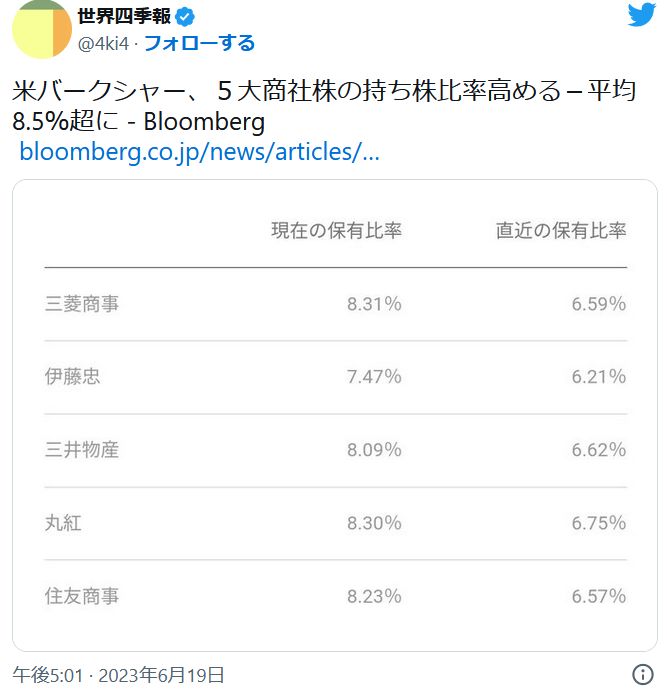Screen dimensions: 667x693
Task: Click the tweet timestamp 午後5:01 · 2023年6月19日
Action: tap(118, 675)
